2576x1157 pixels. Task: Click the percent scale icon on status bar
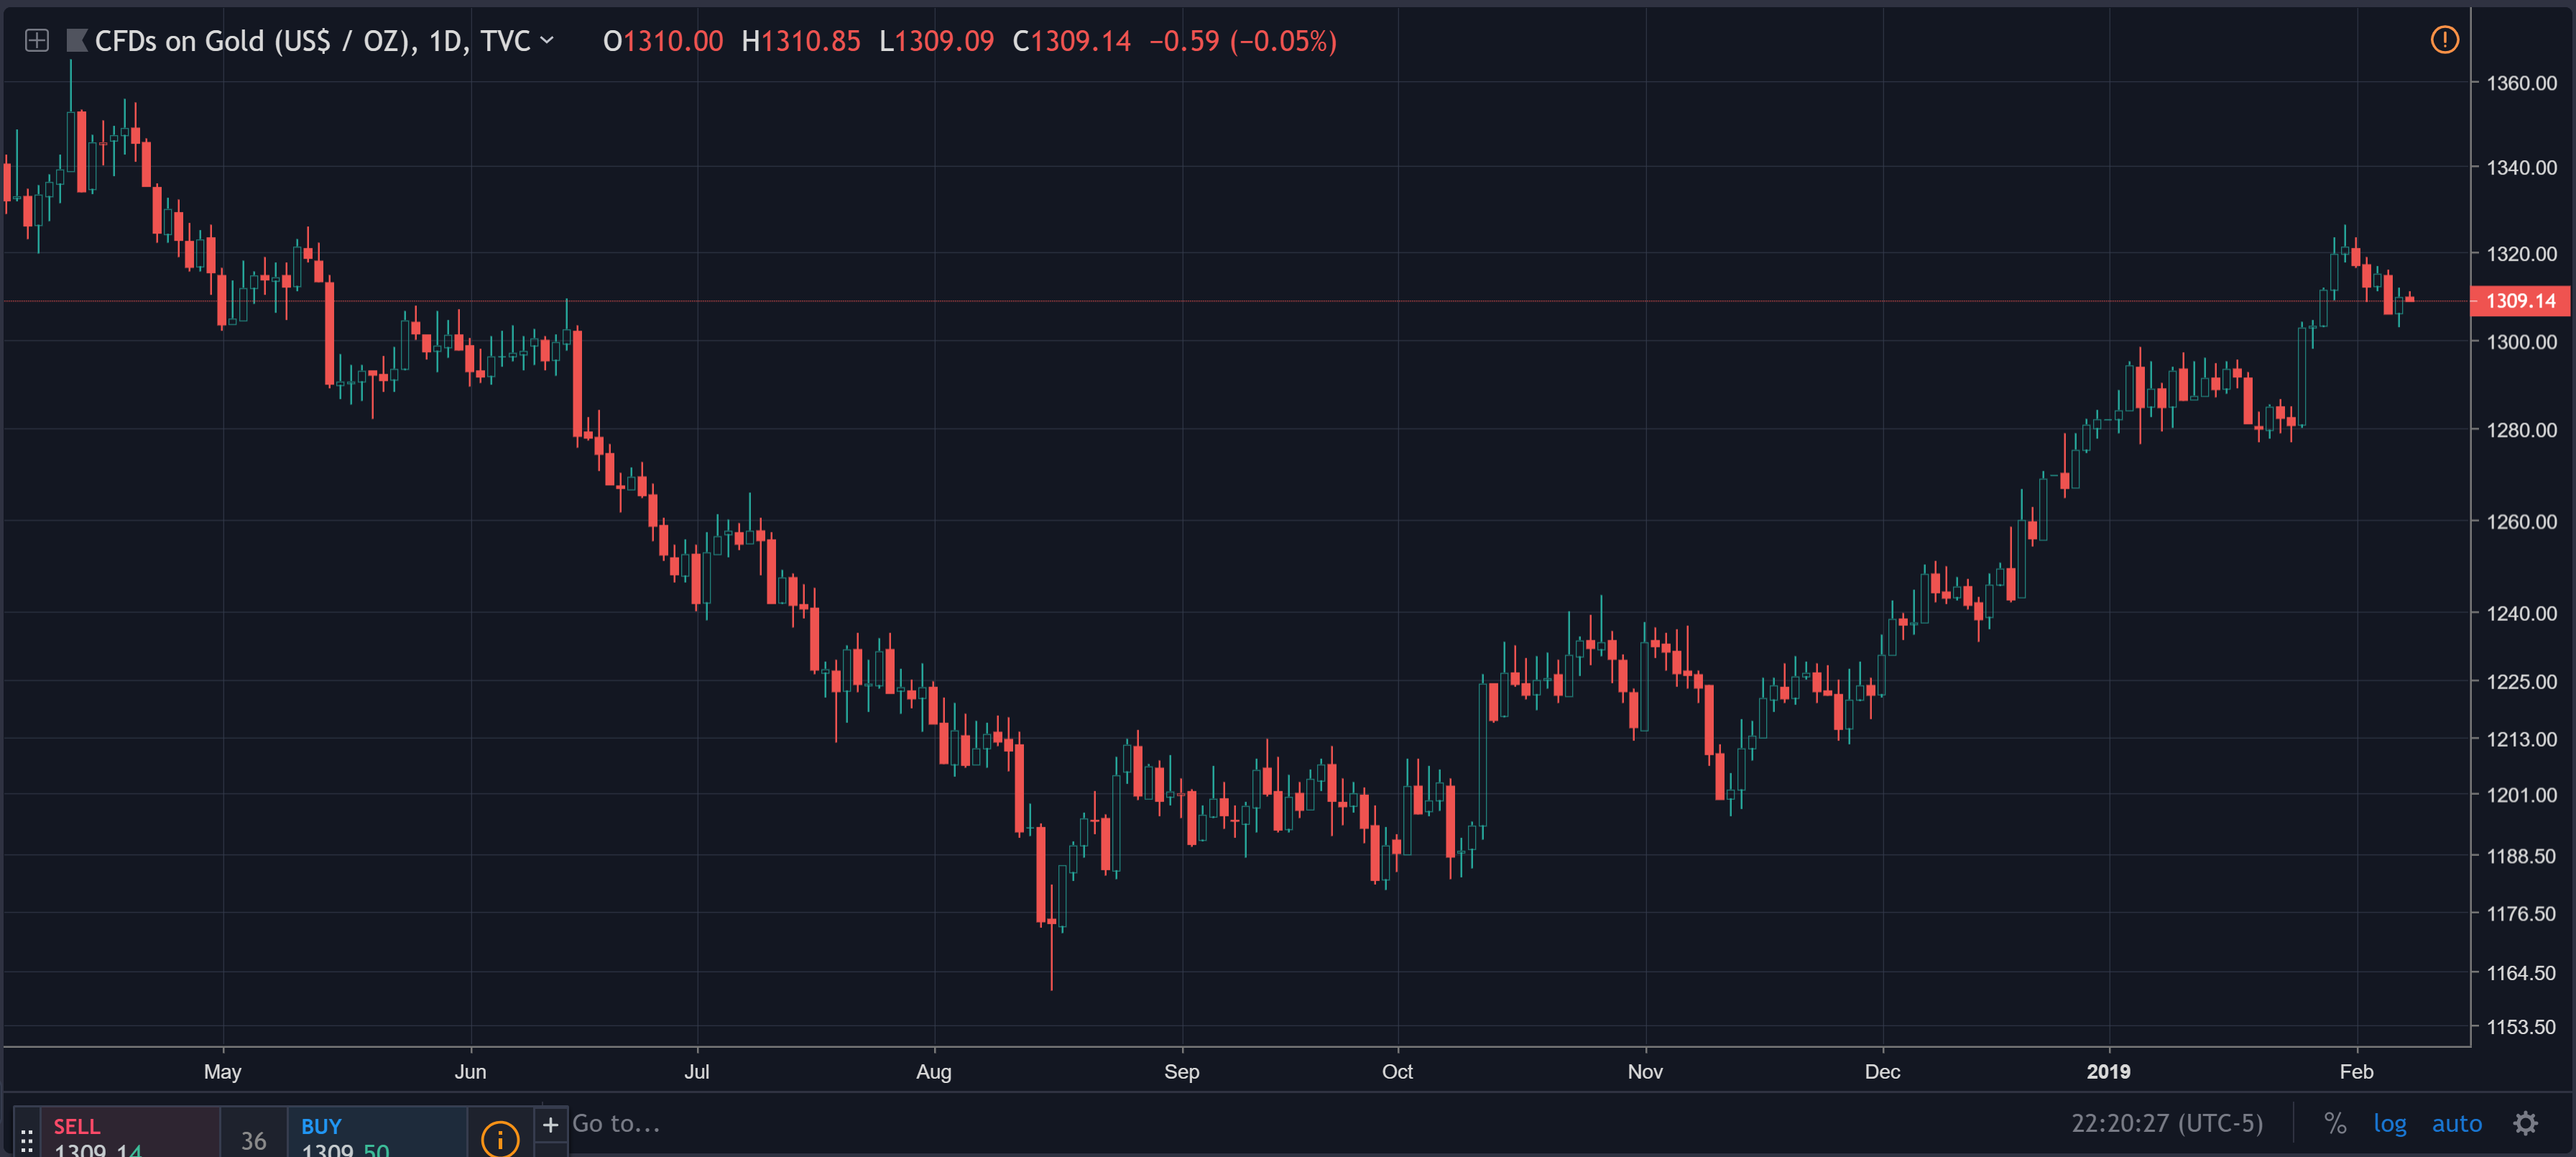pyautogui.click(x=2337, y=1123)
